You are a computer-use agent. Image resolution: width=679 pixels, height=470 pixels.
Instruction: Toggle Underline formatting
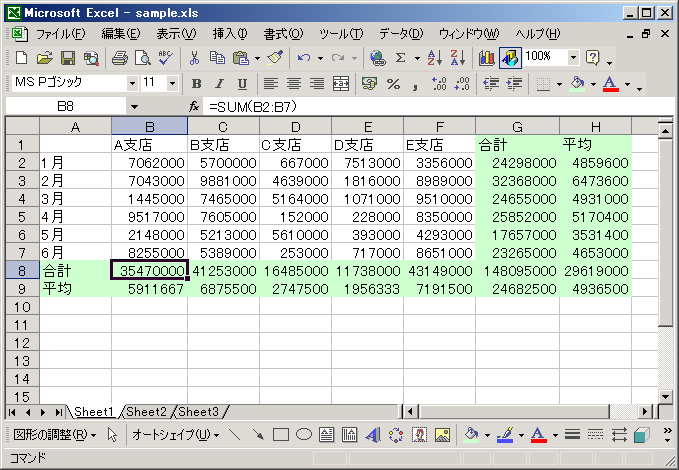tap(242, 83)
